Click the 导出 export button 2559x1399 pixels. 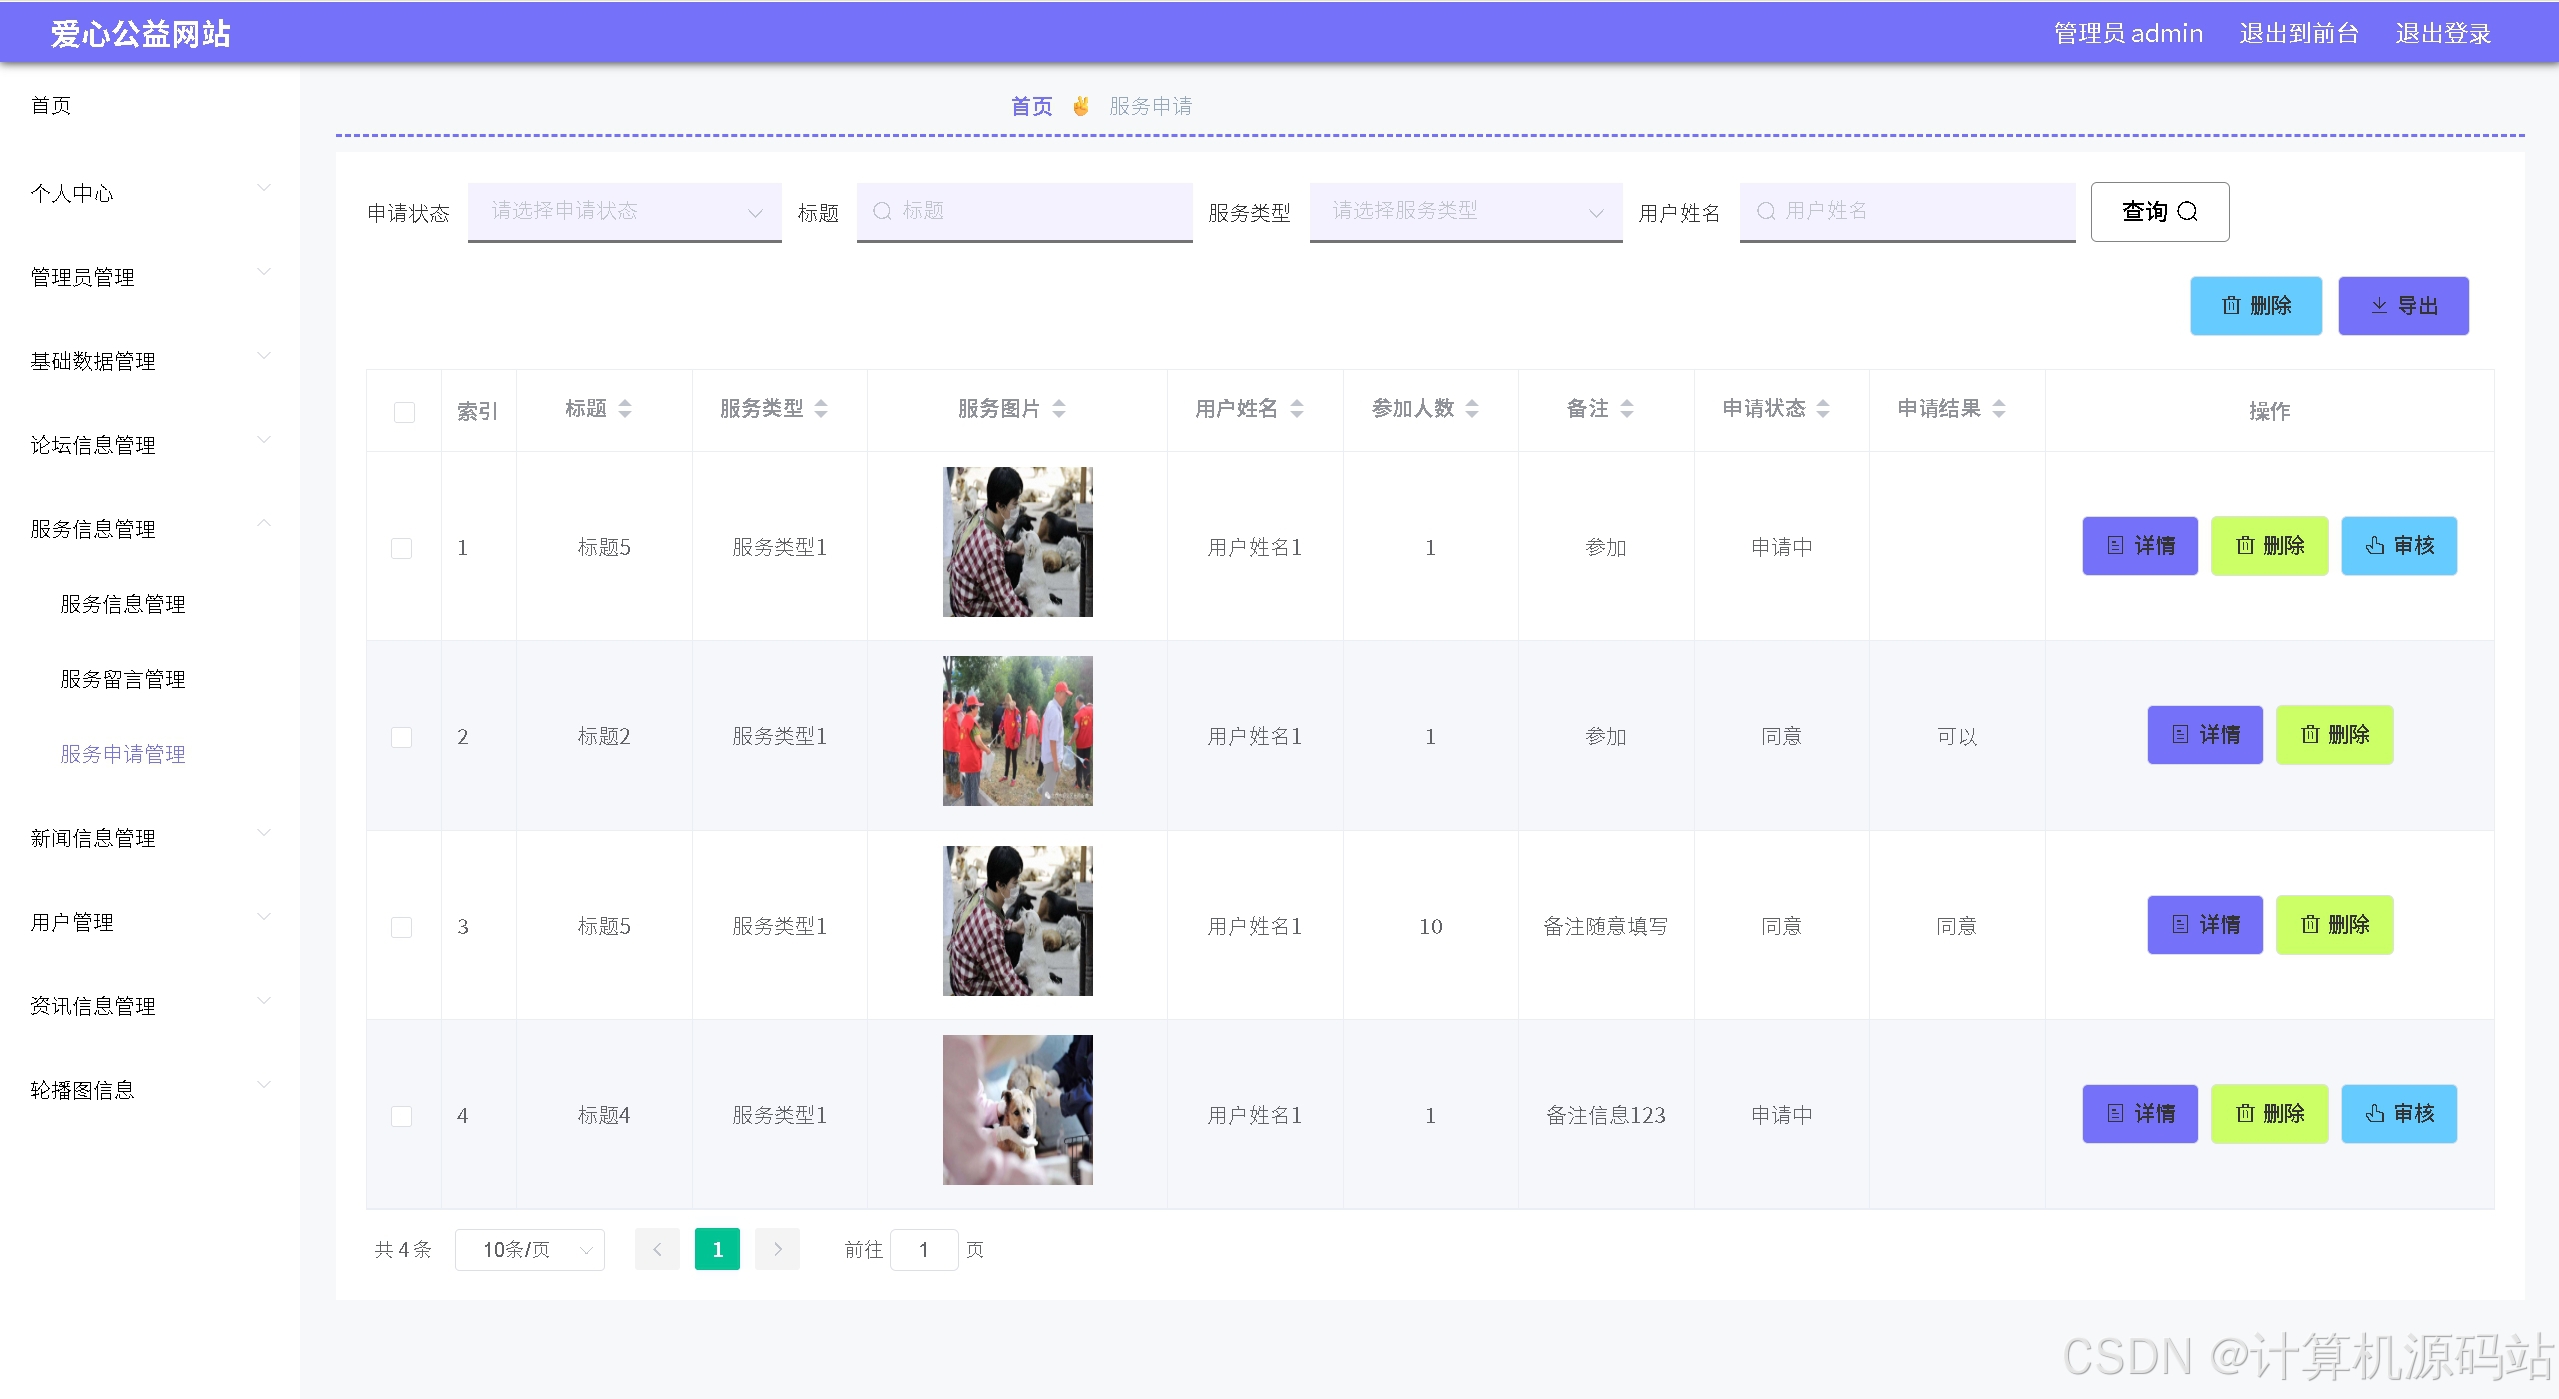pyautogui.click(x=2402, y=306)
